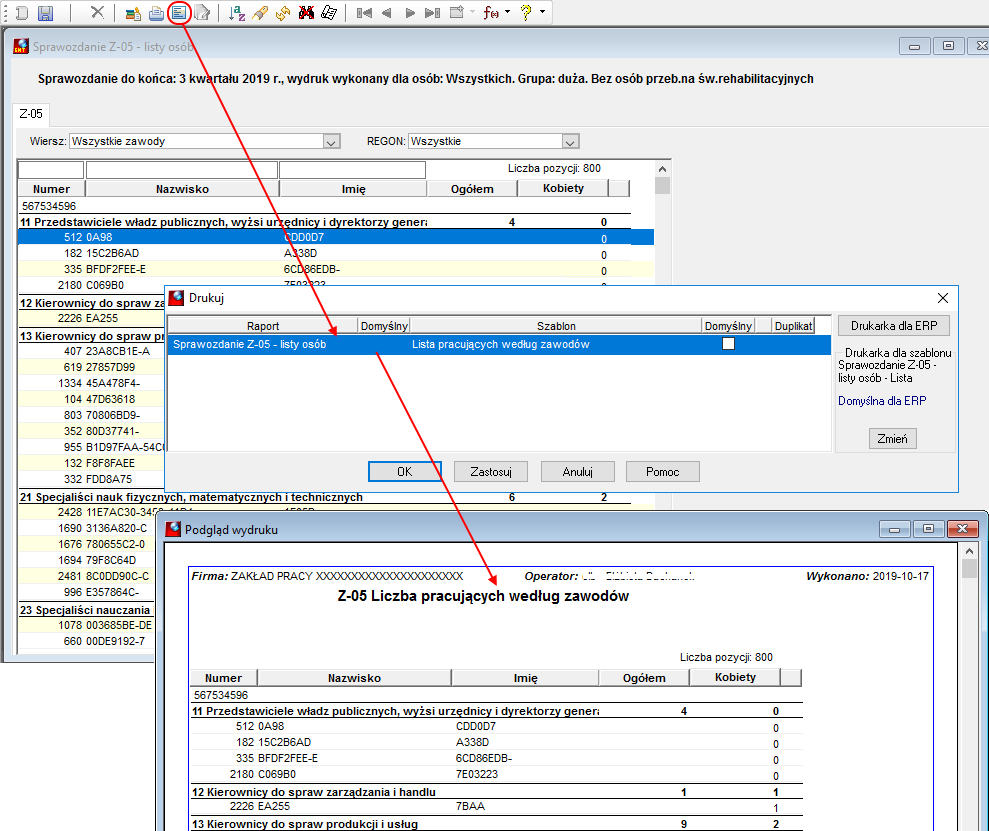Screen dimensions: 989x831
Task: Go to first record navigation icon
Action: point(364,13)
